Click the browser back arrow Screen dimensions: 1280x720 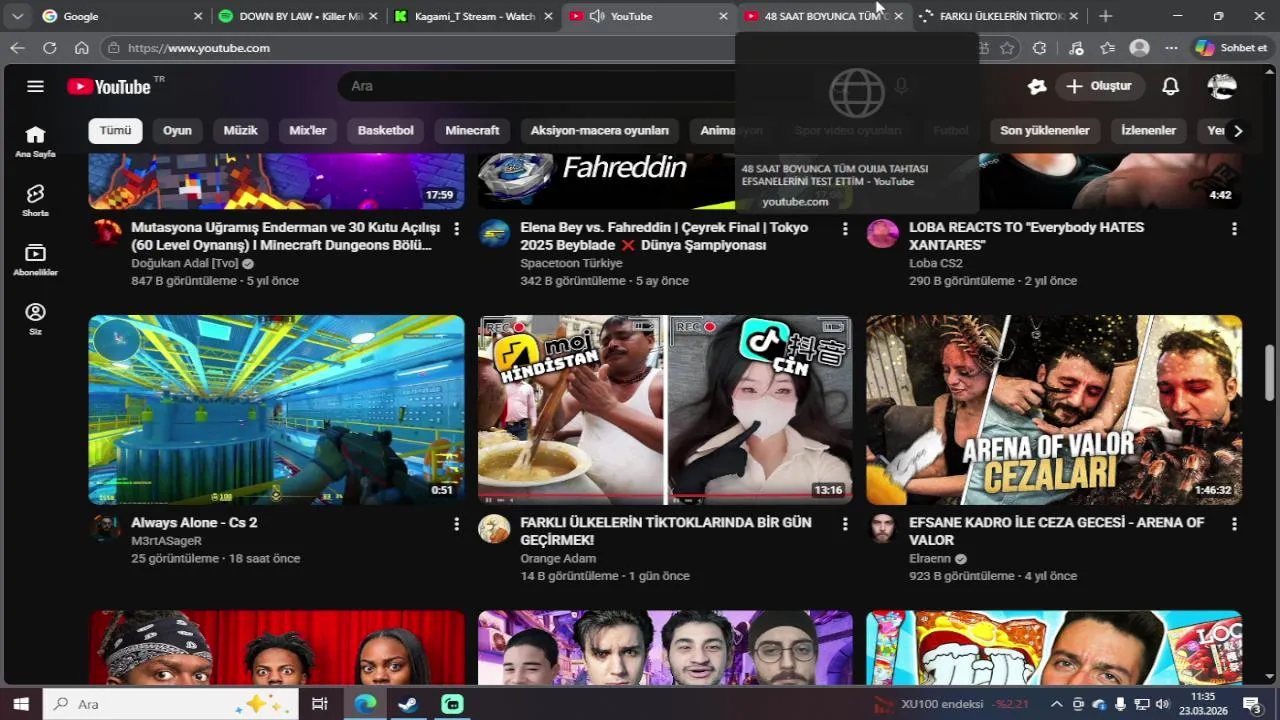pyautogui.click(x=18, y=48)
